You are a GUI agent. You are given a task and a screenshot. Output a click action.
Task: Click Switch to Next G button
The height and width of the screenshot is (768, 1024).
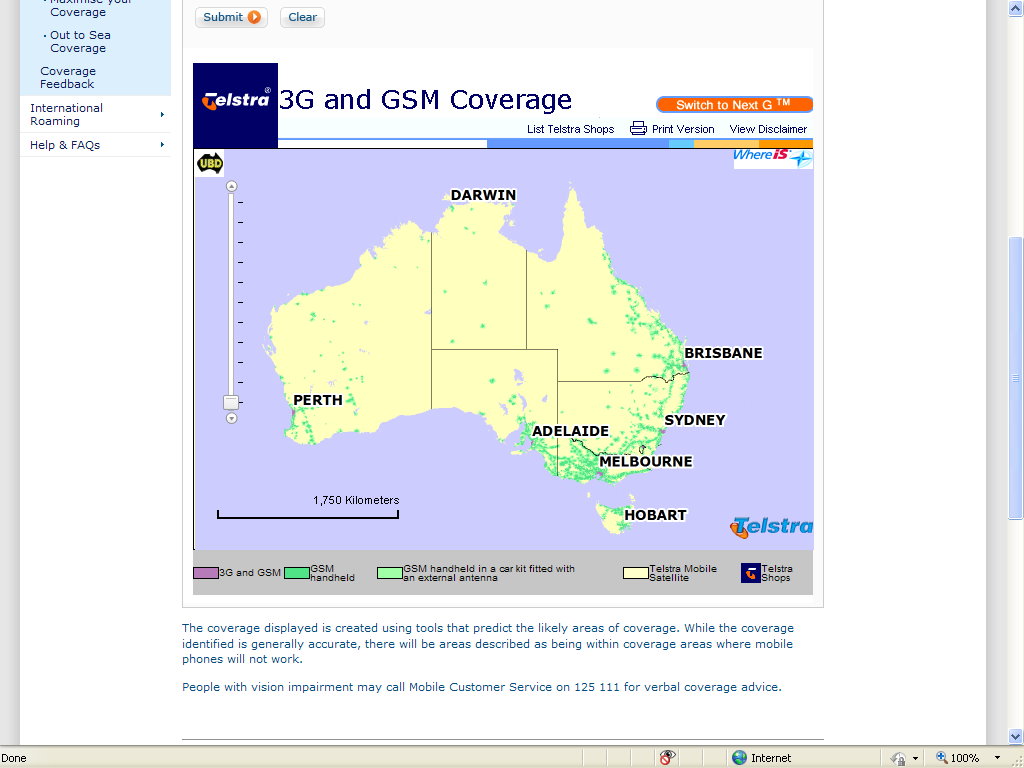point(734,104)
